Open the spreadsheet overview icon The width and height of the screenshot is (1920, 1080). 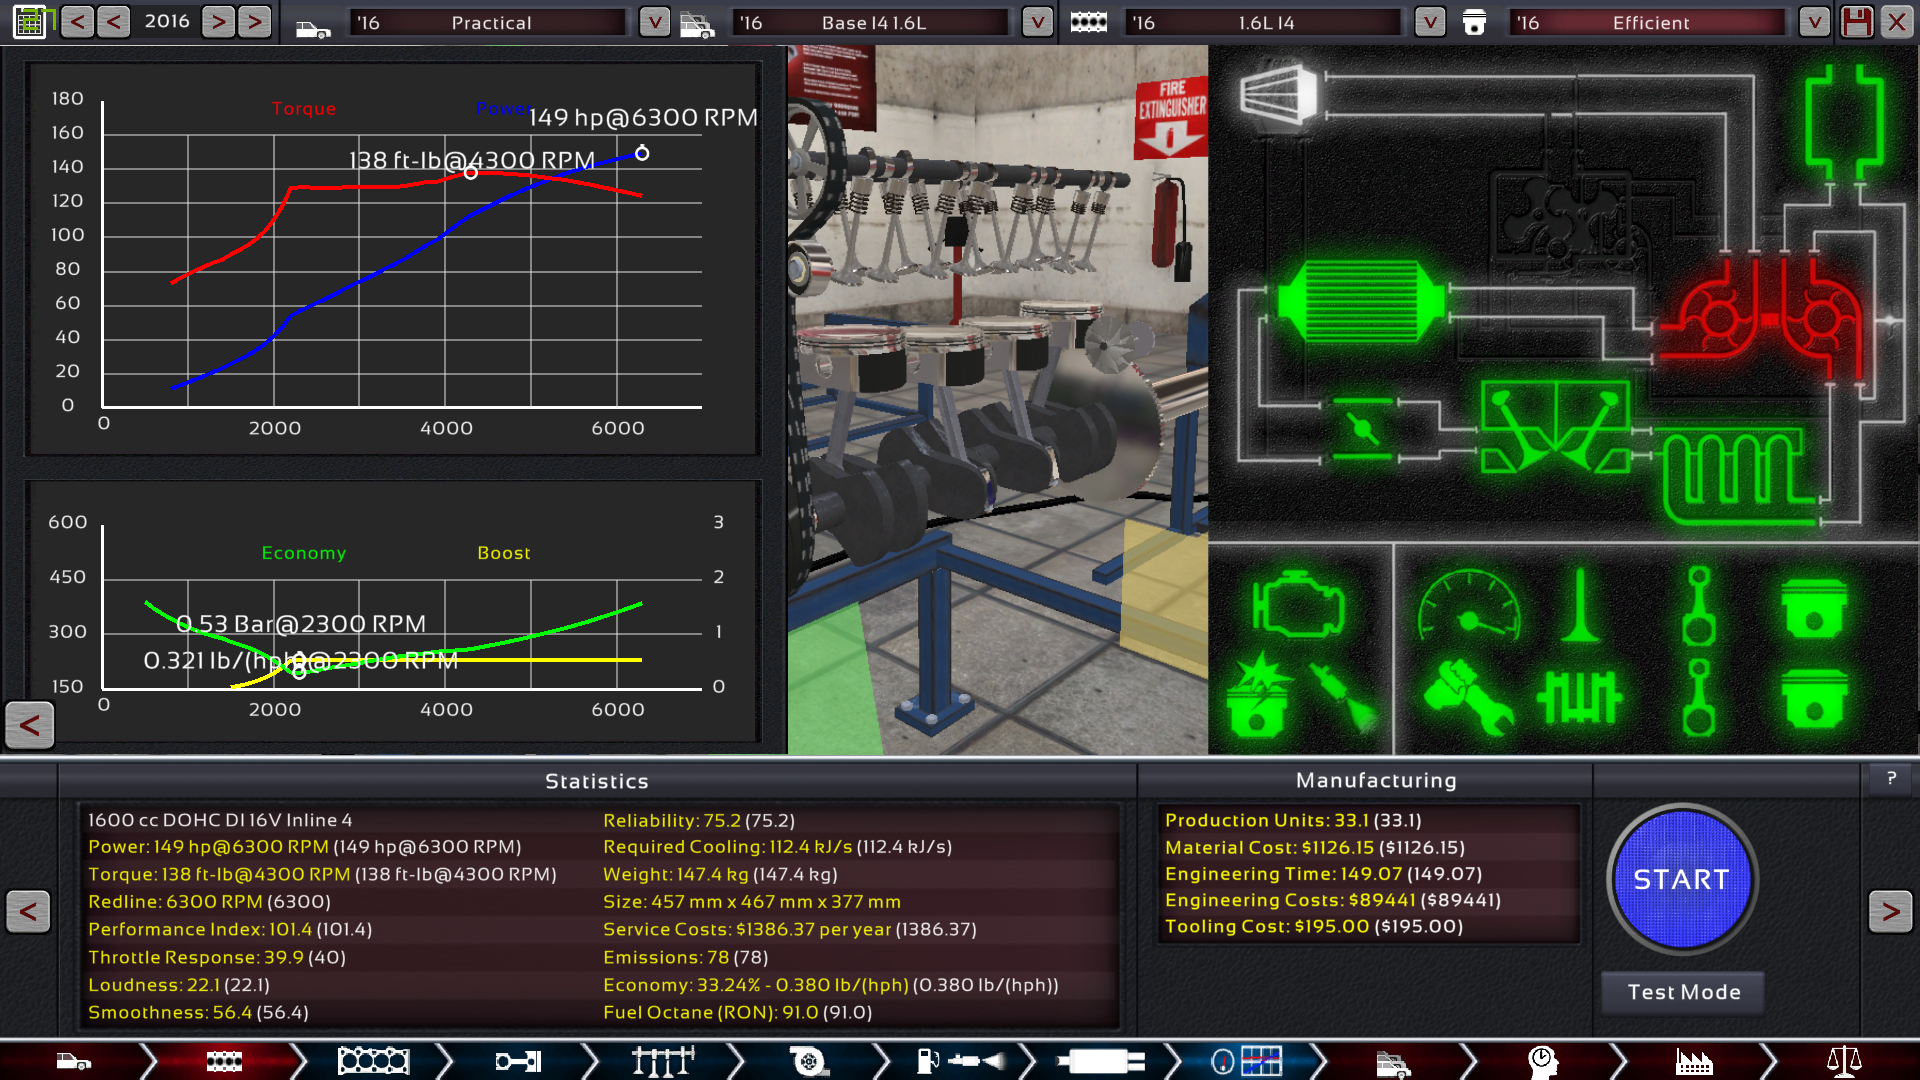29,21
